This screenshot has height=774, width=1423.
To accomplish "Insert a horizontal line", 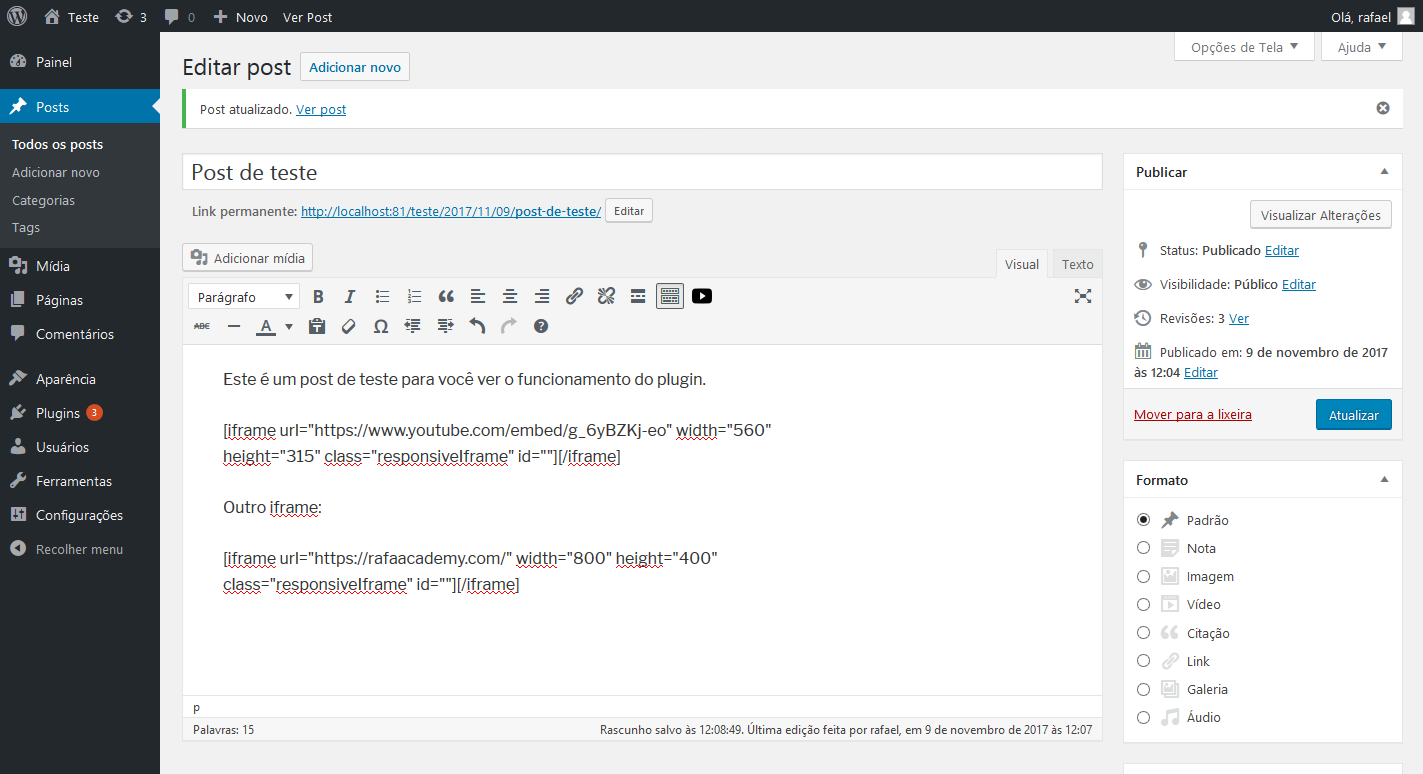I will (x=234, y=326).
